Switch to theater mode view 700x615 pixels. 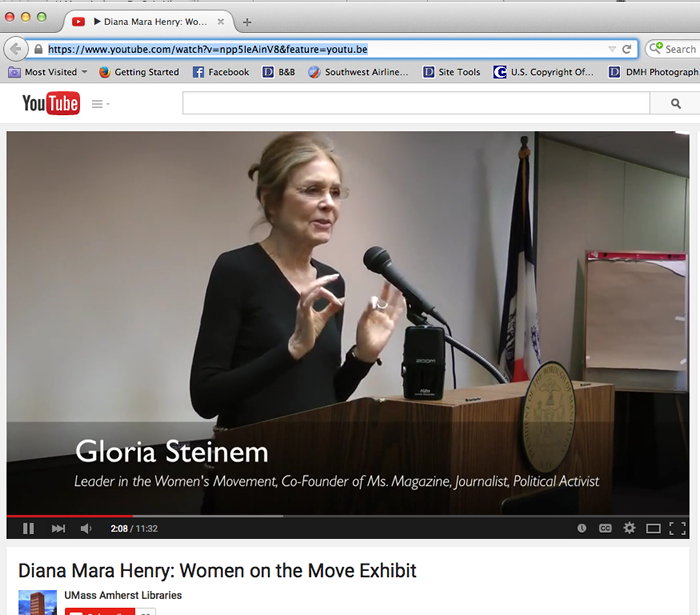coord(653,528)
